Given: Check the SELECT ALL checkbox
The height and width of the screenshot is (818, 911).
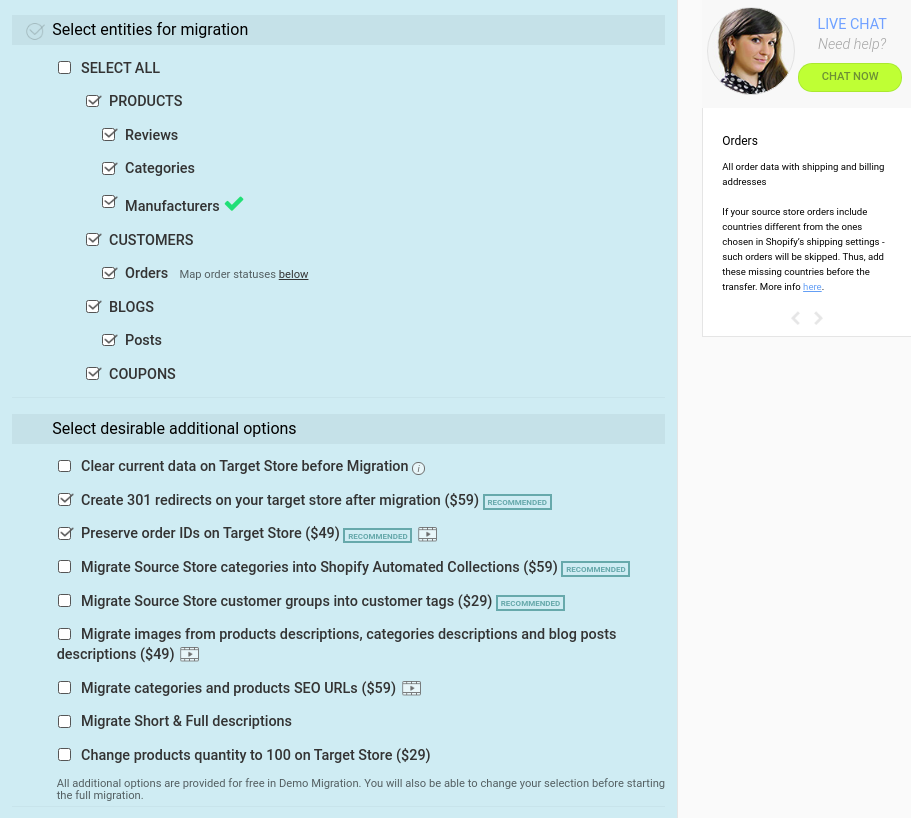Looking at the screenshot, I should (65, 68).
